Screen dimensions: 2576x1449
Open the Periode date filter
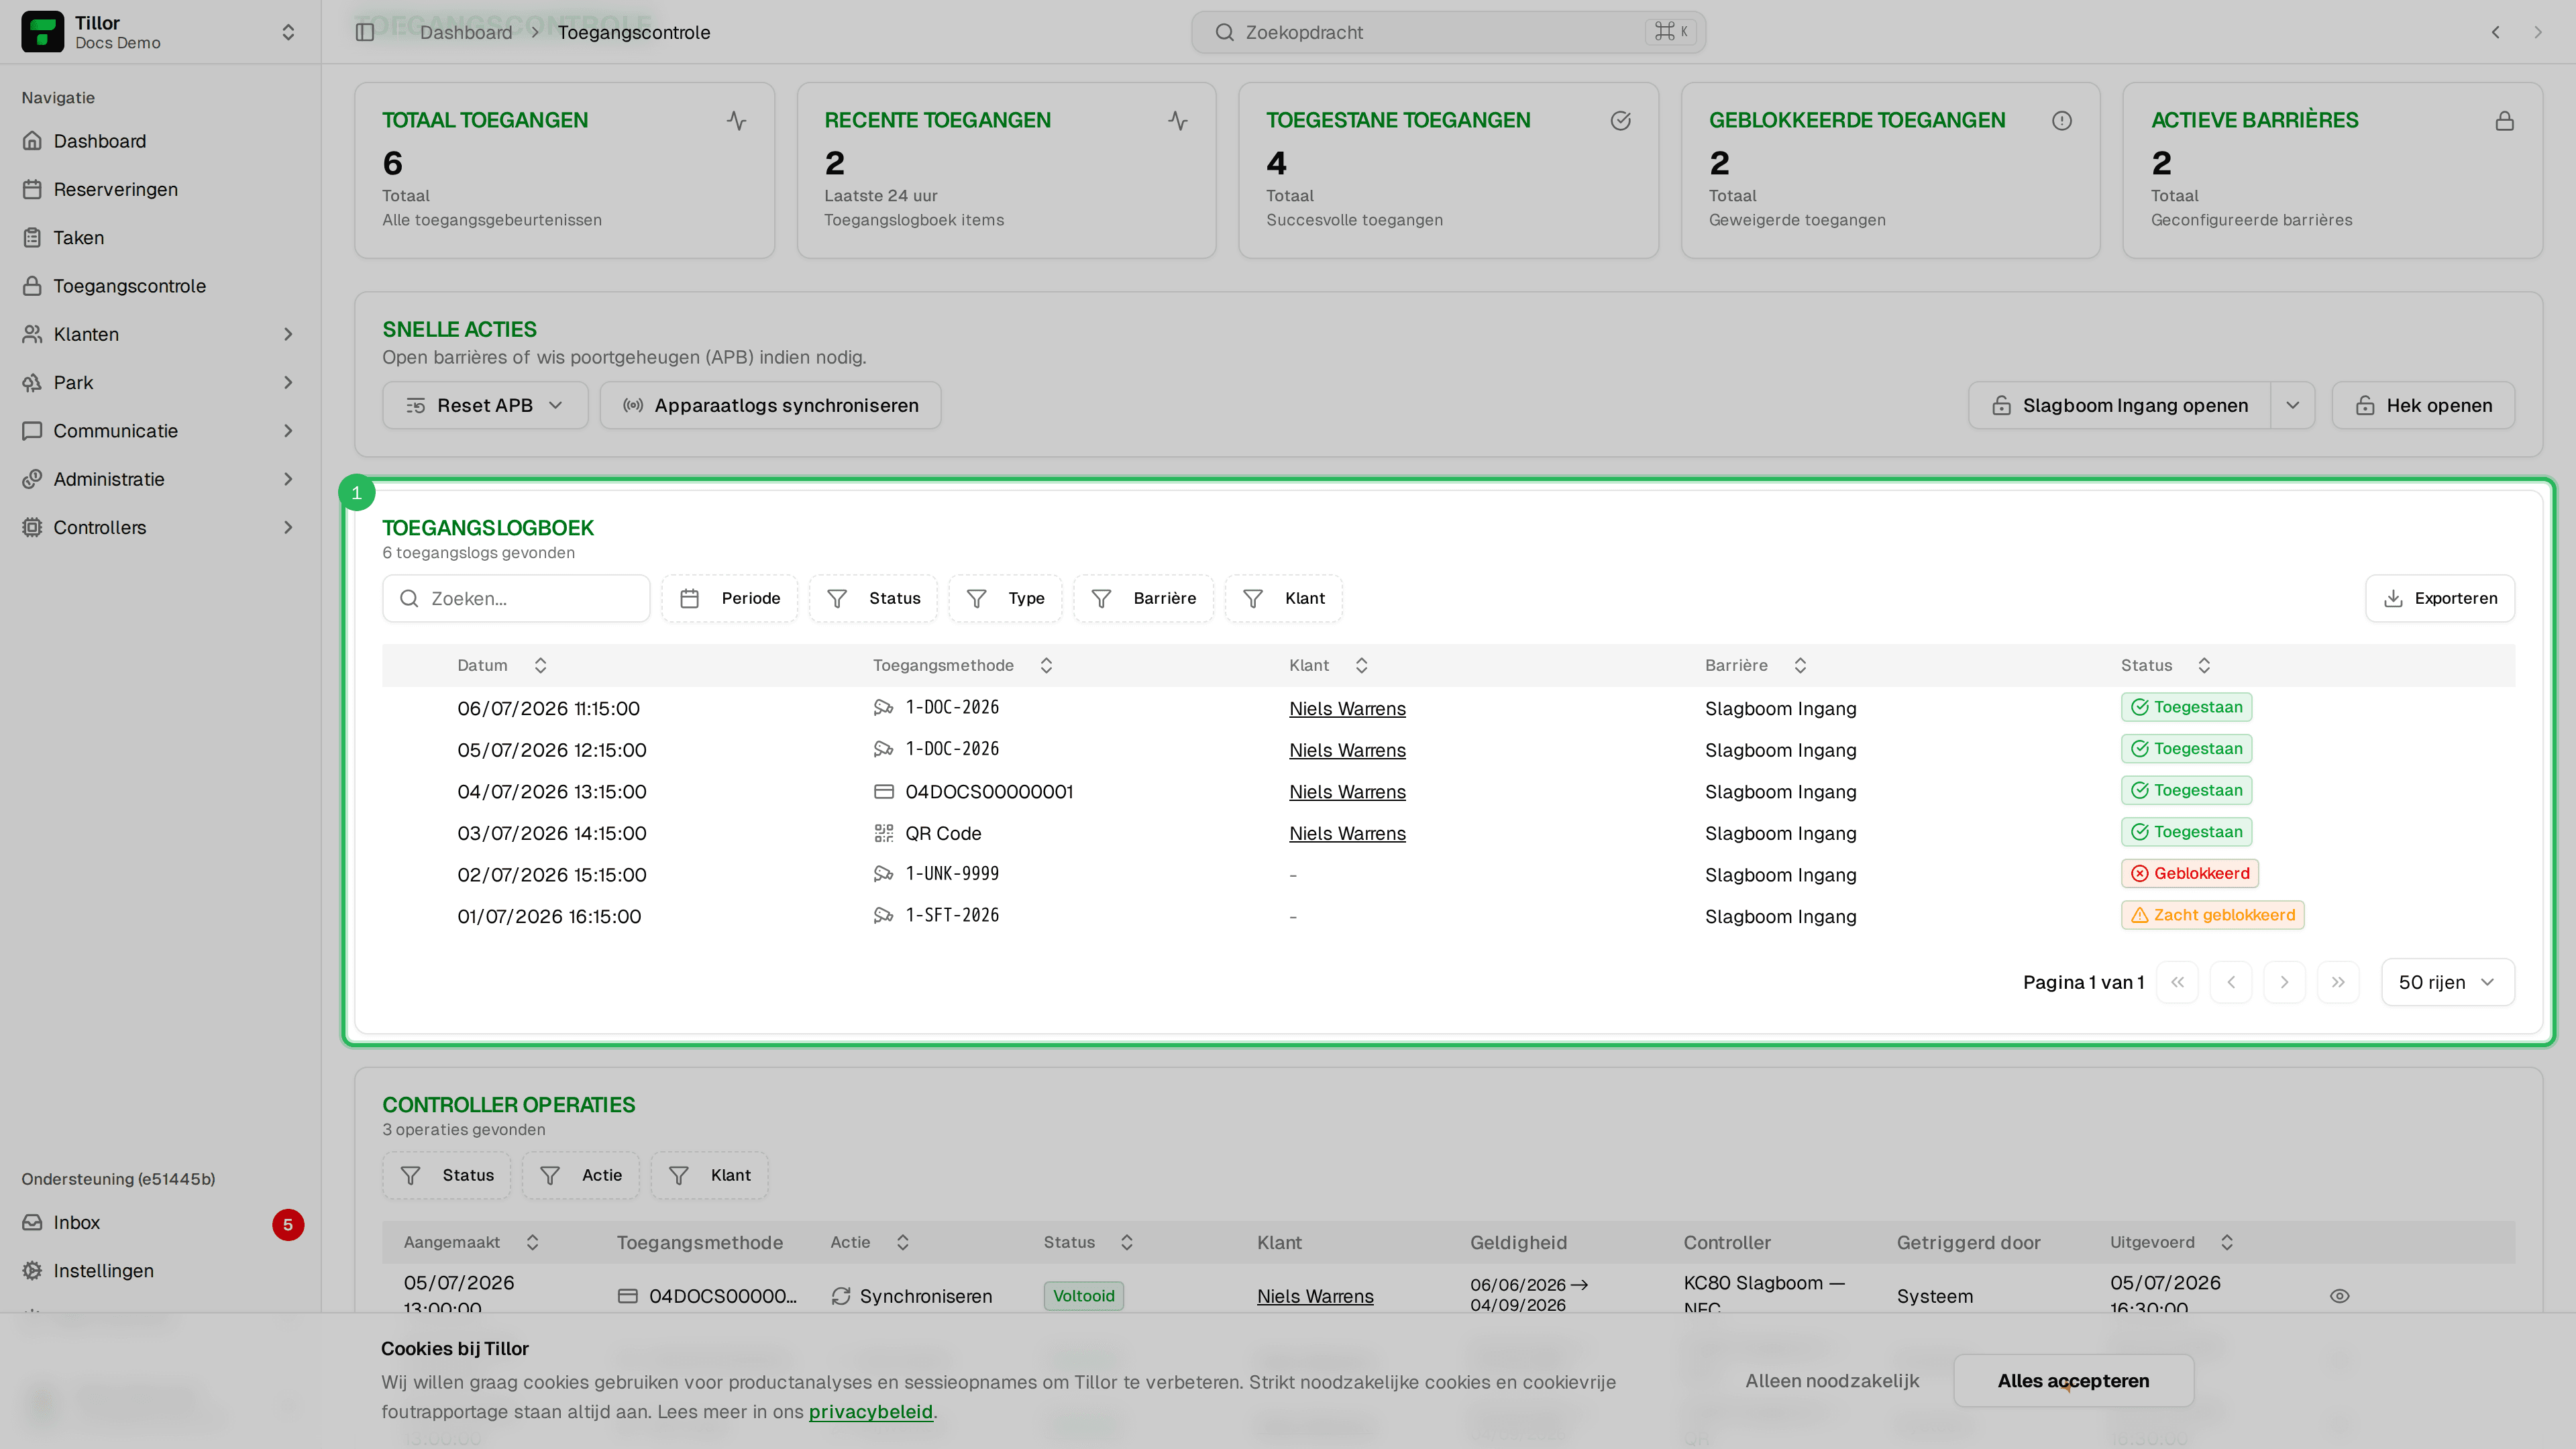[730, 598]
